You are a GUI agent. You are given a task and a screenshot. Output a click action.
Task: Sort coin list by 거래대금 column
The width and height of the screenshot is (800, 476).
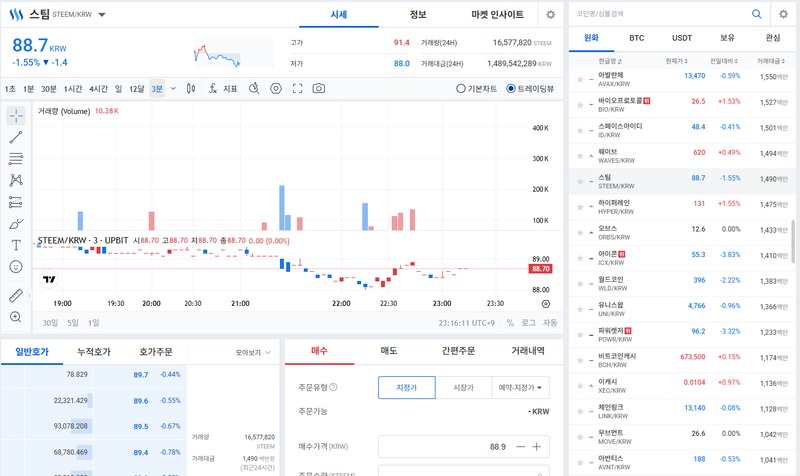pyautogui.click(x=772, y=62)
